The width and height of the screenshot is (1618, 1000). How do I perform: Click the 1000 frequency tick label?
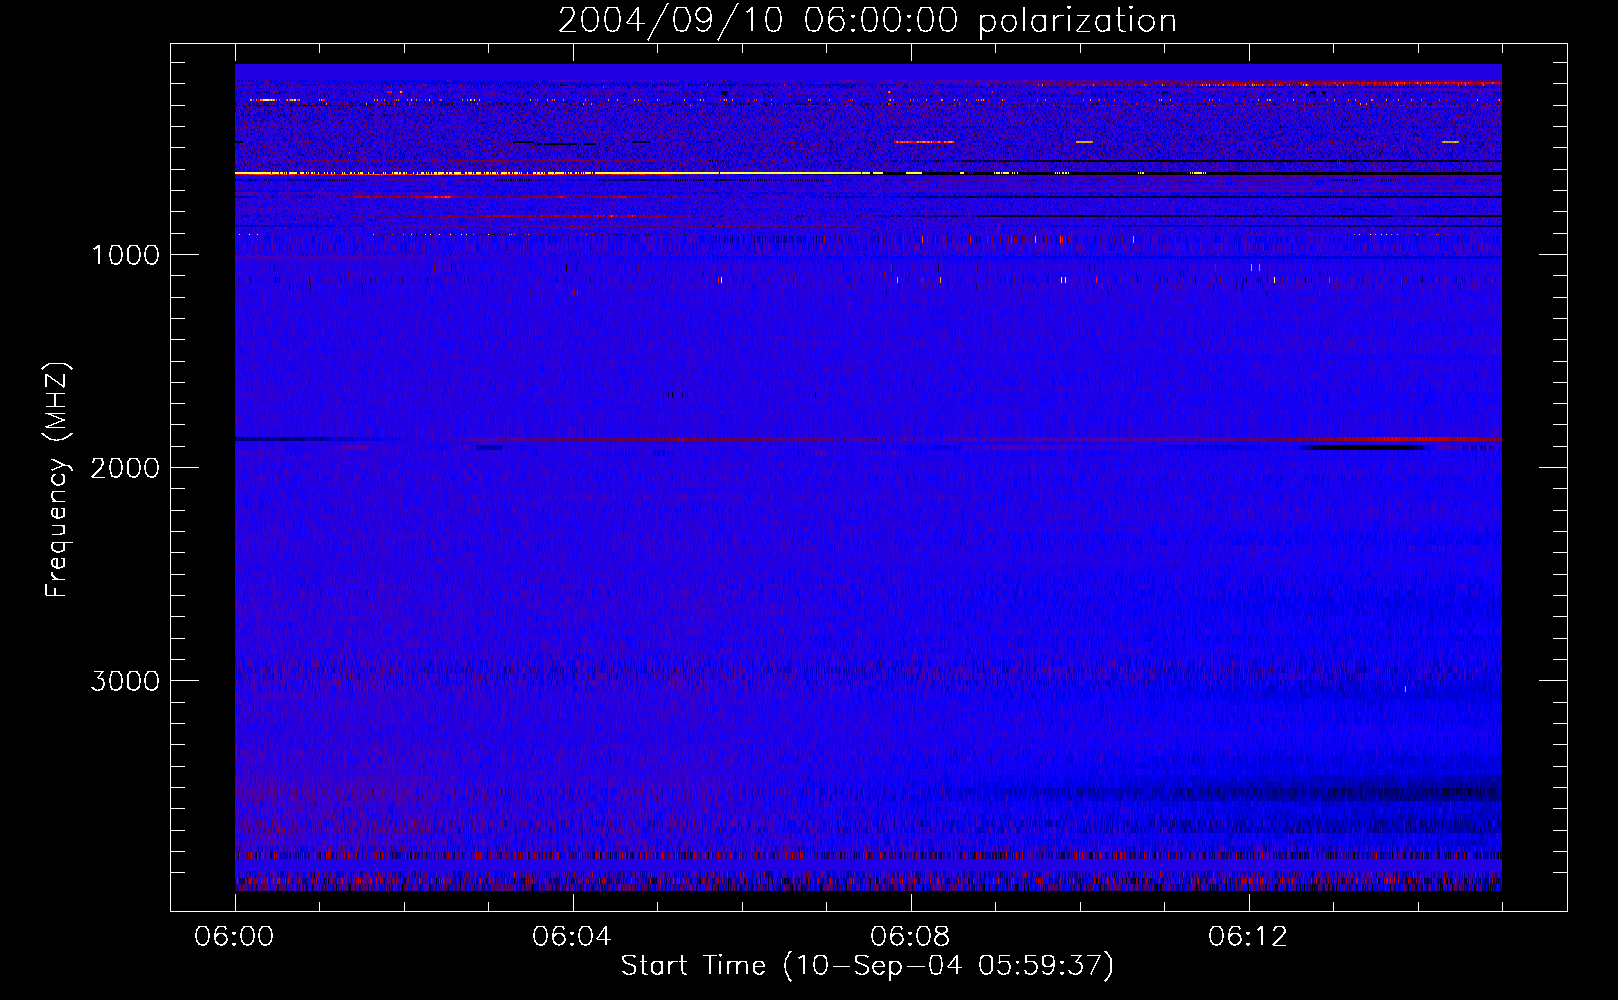(125, 255)
